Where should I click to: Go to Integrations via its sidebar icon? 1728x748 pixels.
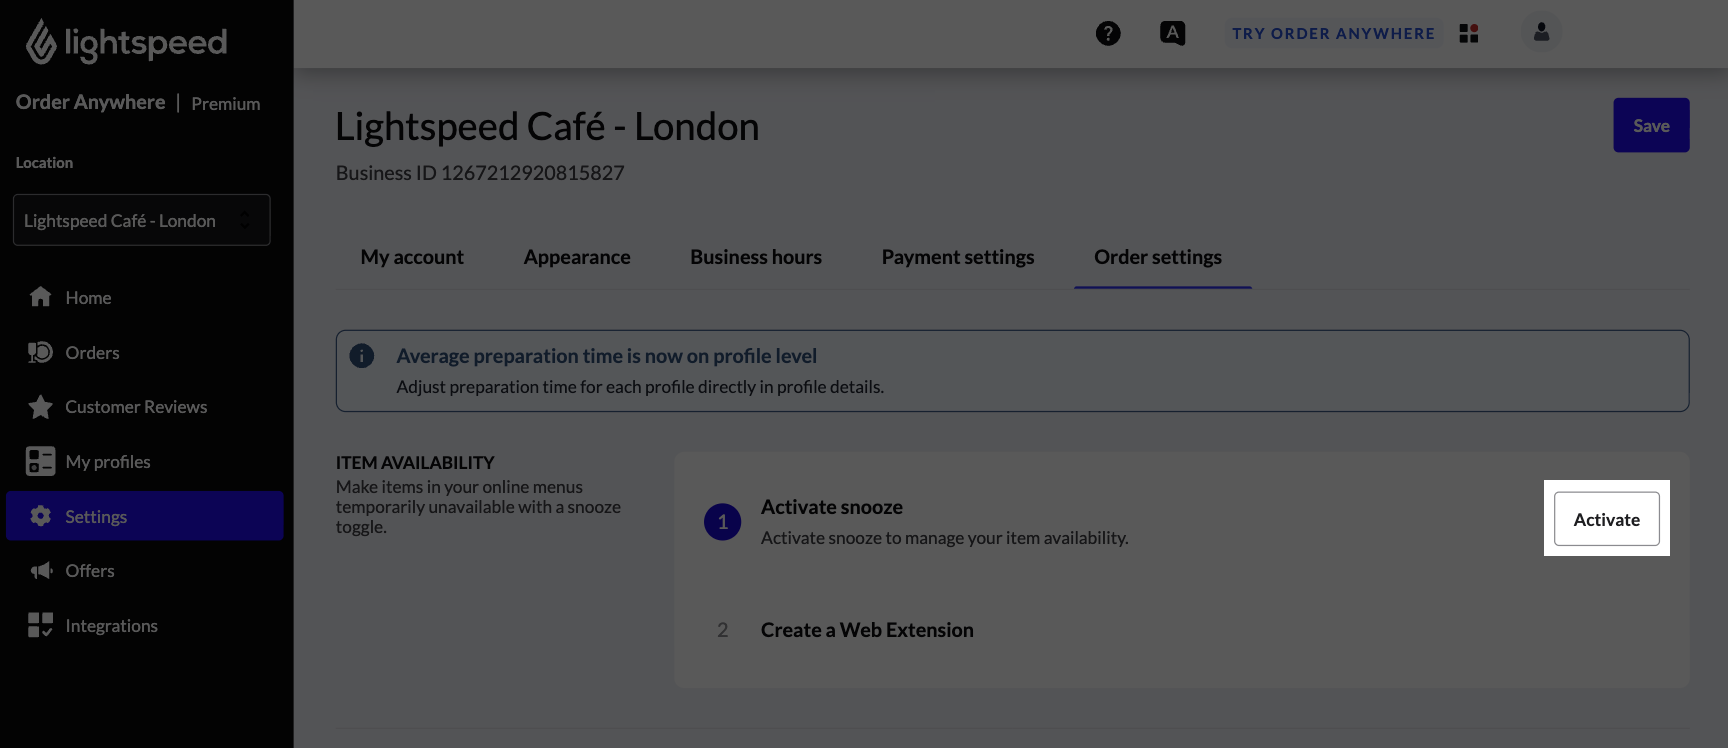111,625
